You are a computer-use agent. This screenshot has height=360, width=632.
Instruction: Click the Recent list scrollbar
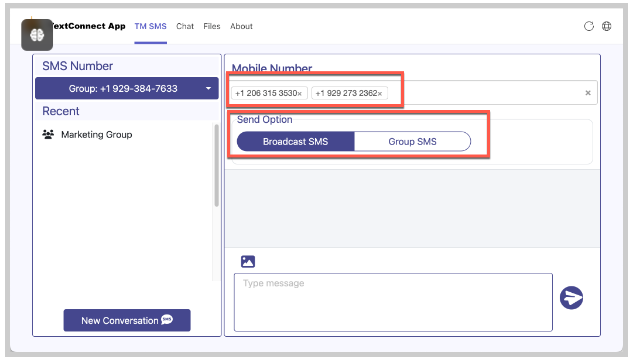point(216,166)
